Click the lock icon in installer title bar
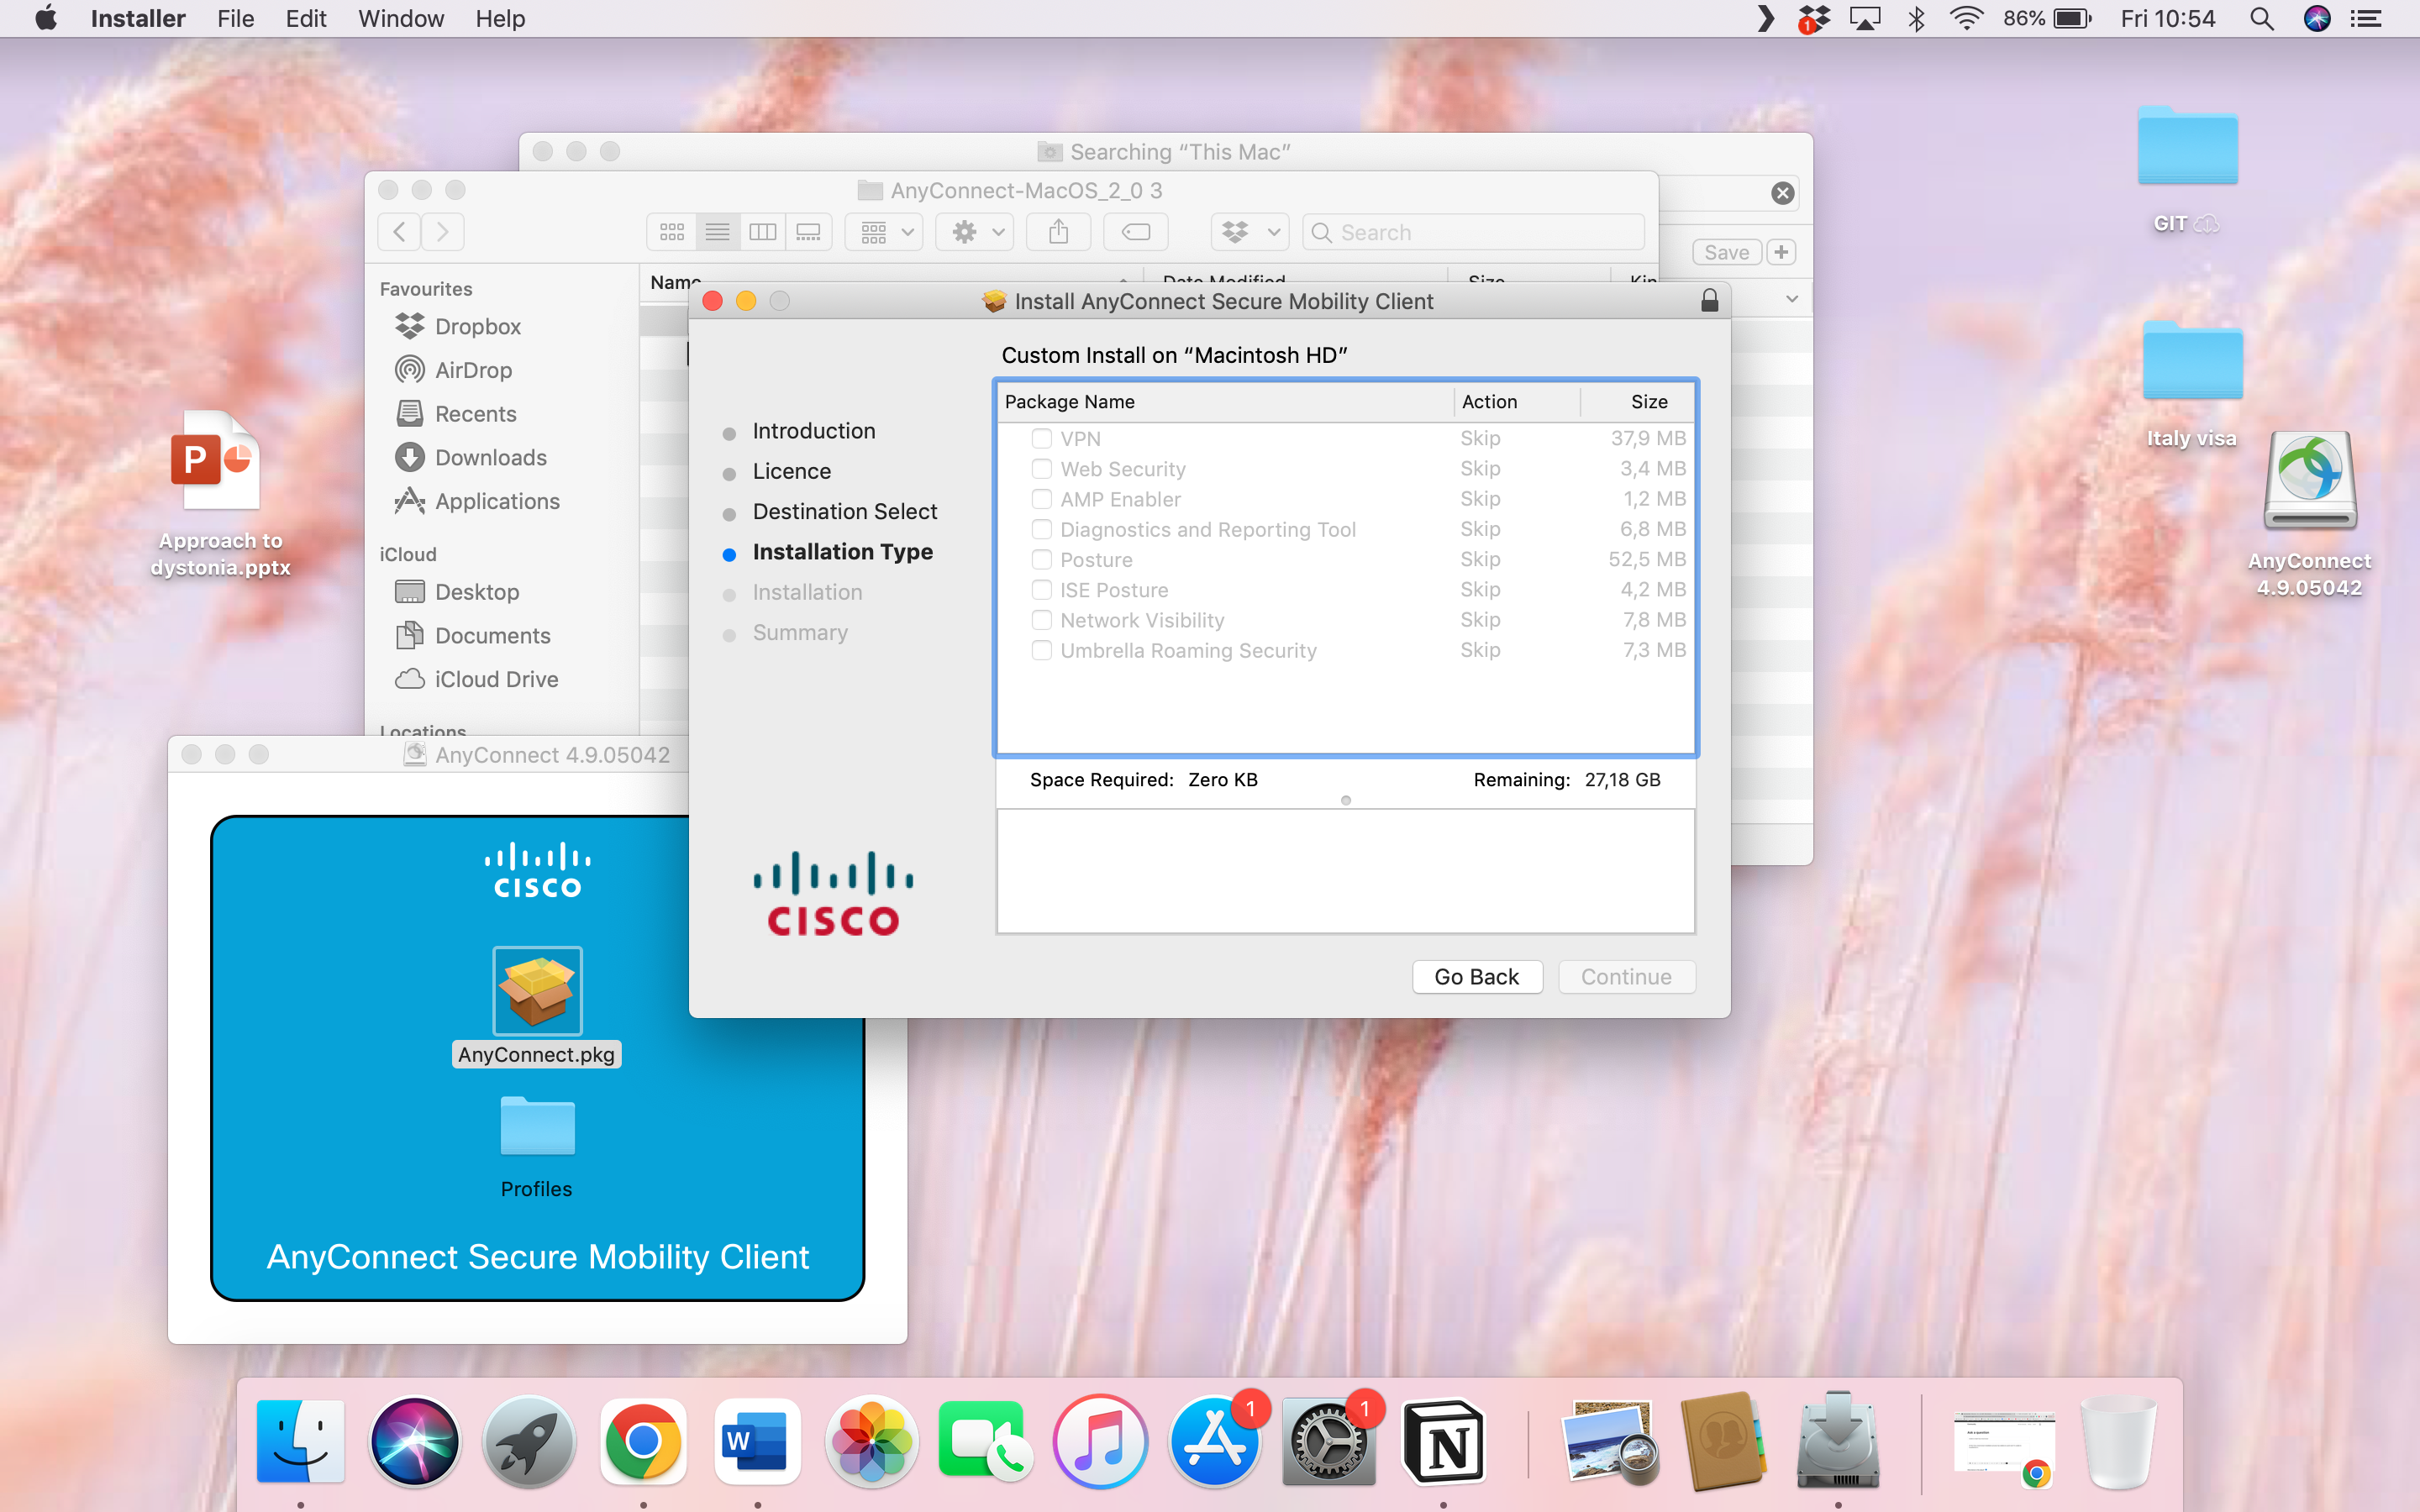 [1709, 301]
